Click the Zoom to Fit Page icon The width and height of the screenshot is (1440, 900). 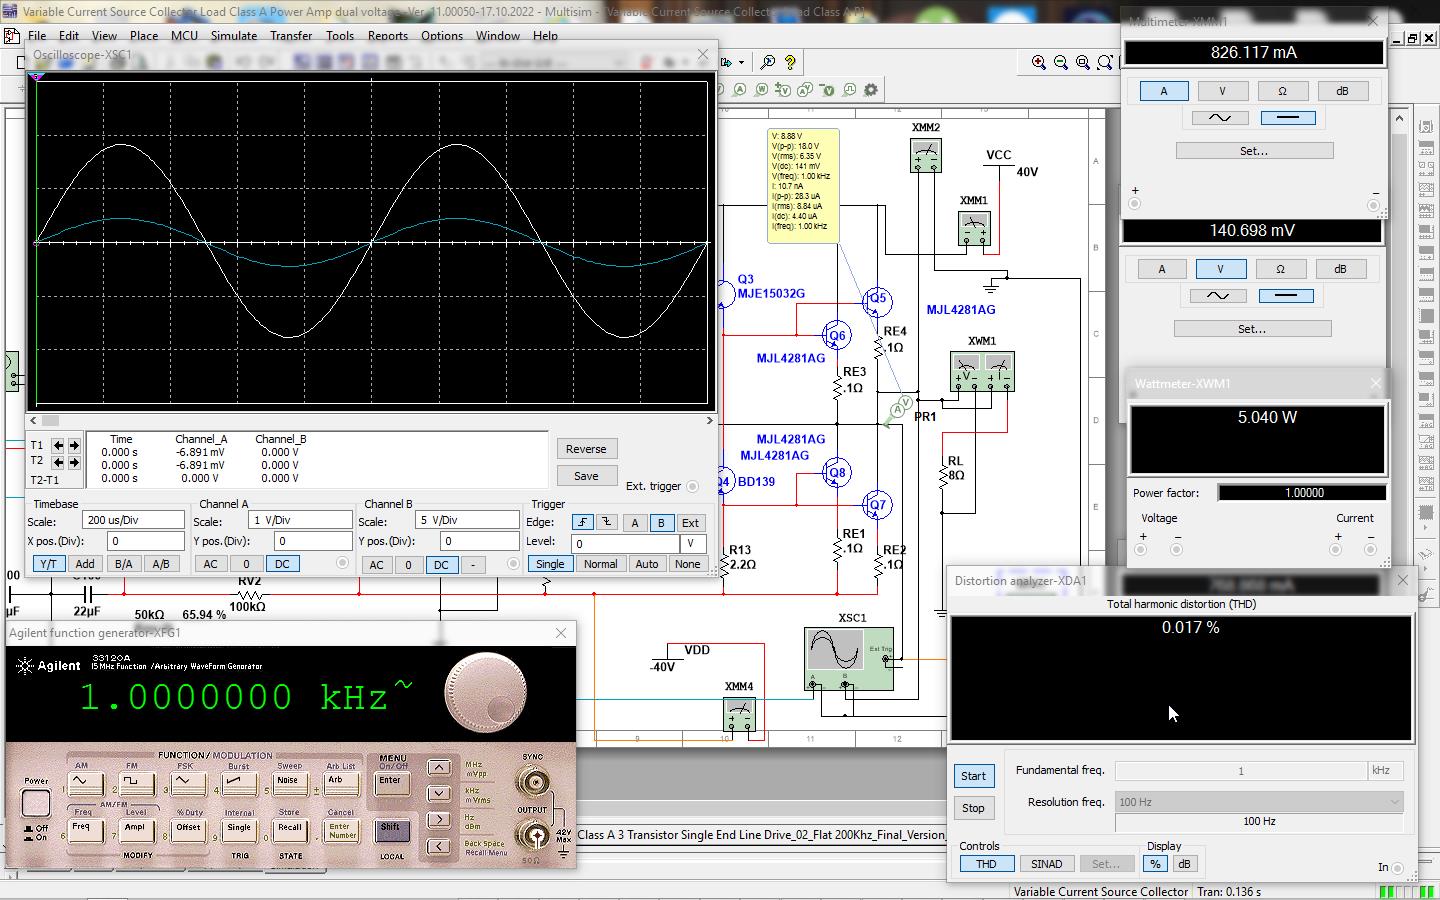coord(1105,62)
